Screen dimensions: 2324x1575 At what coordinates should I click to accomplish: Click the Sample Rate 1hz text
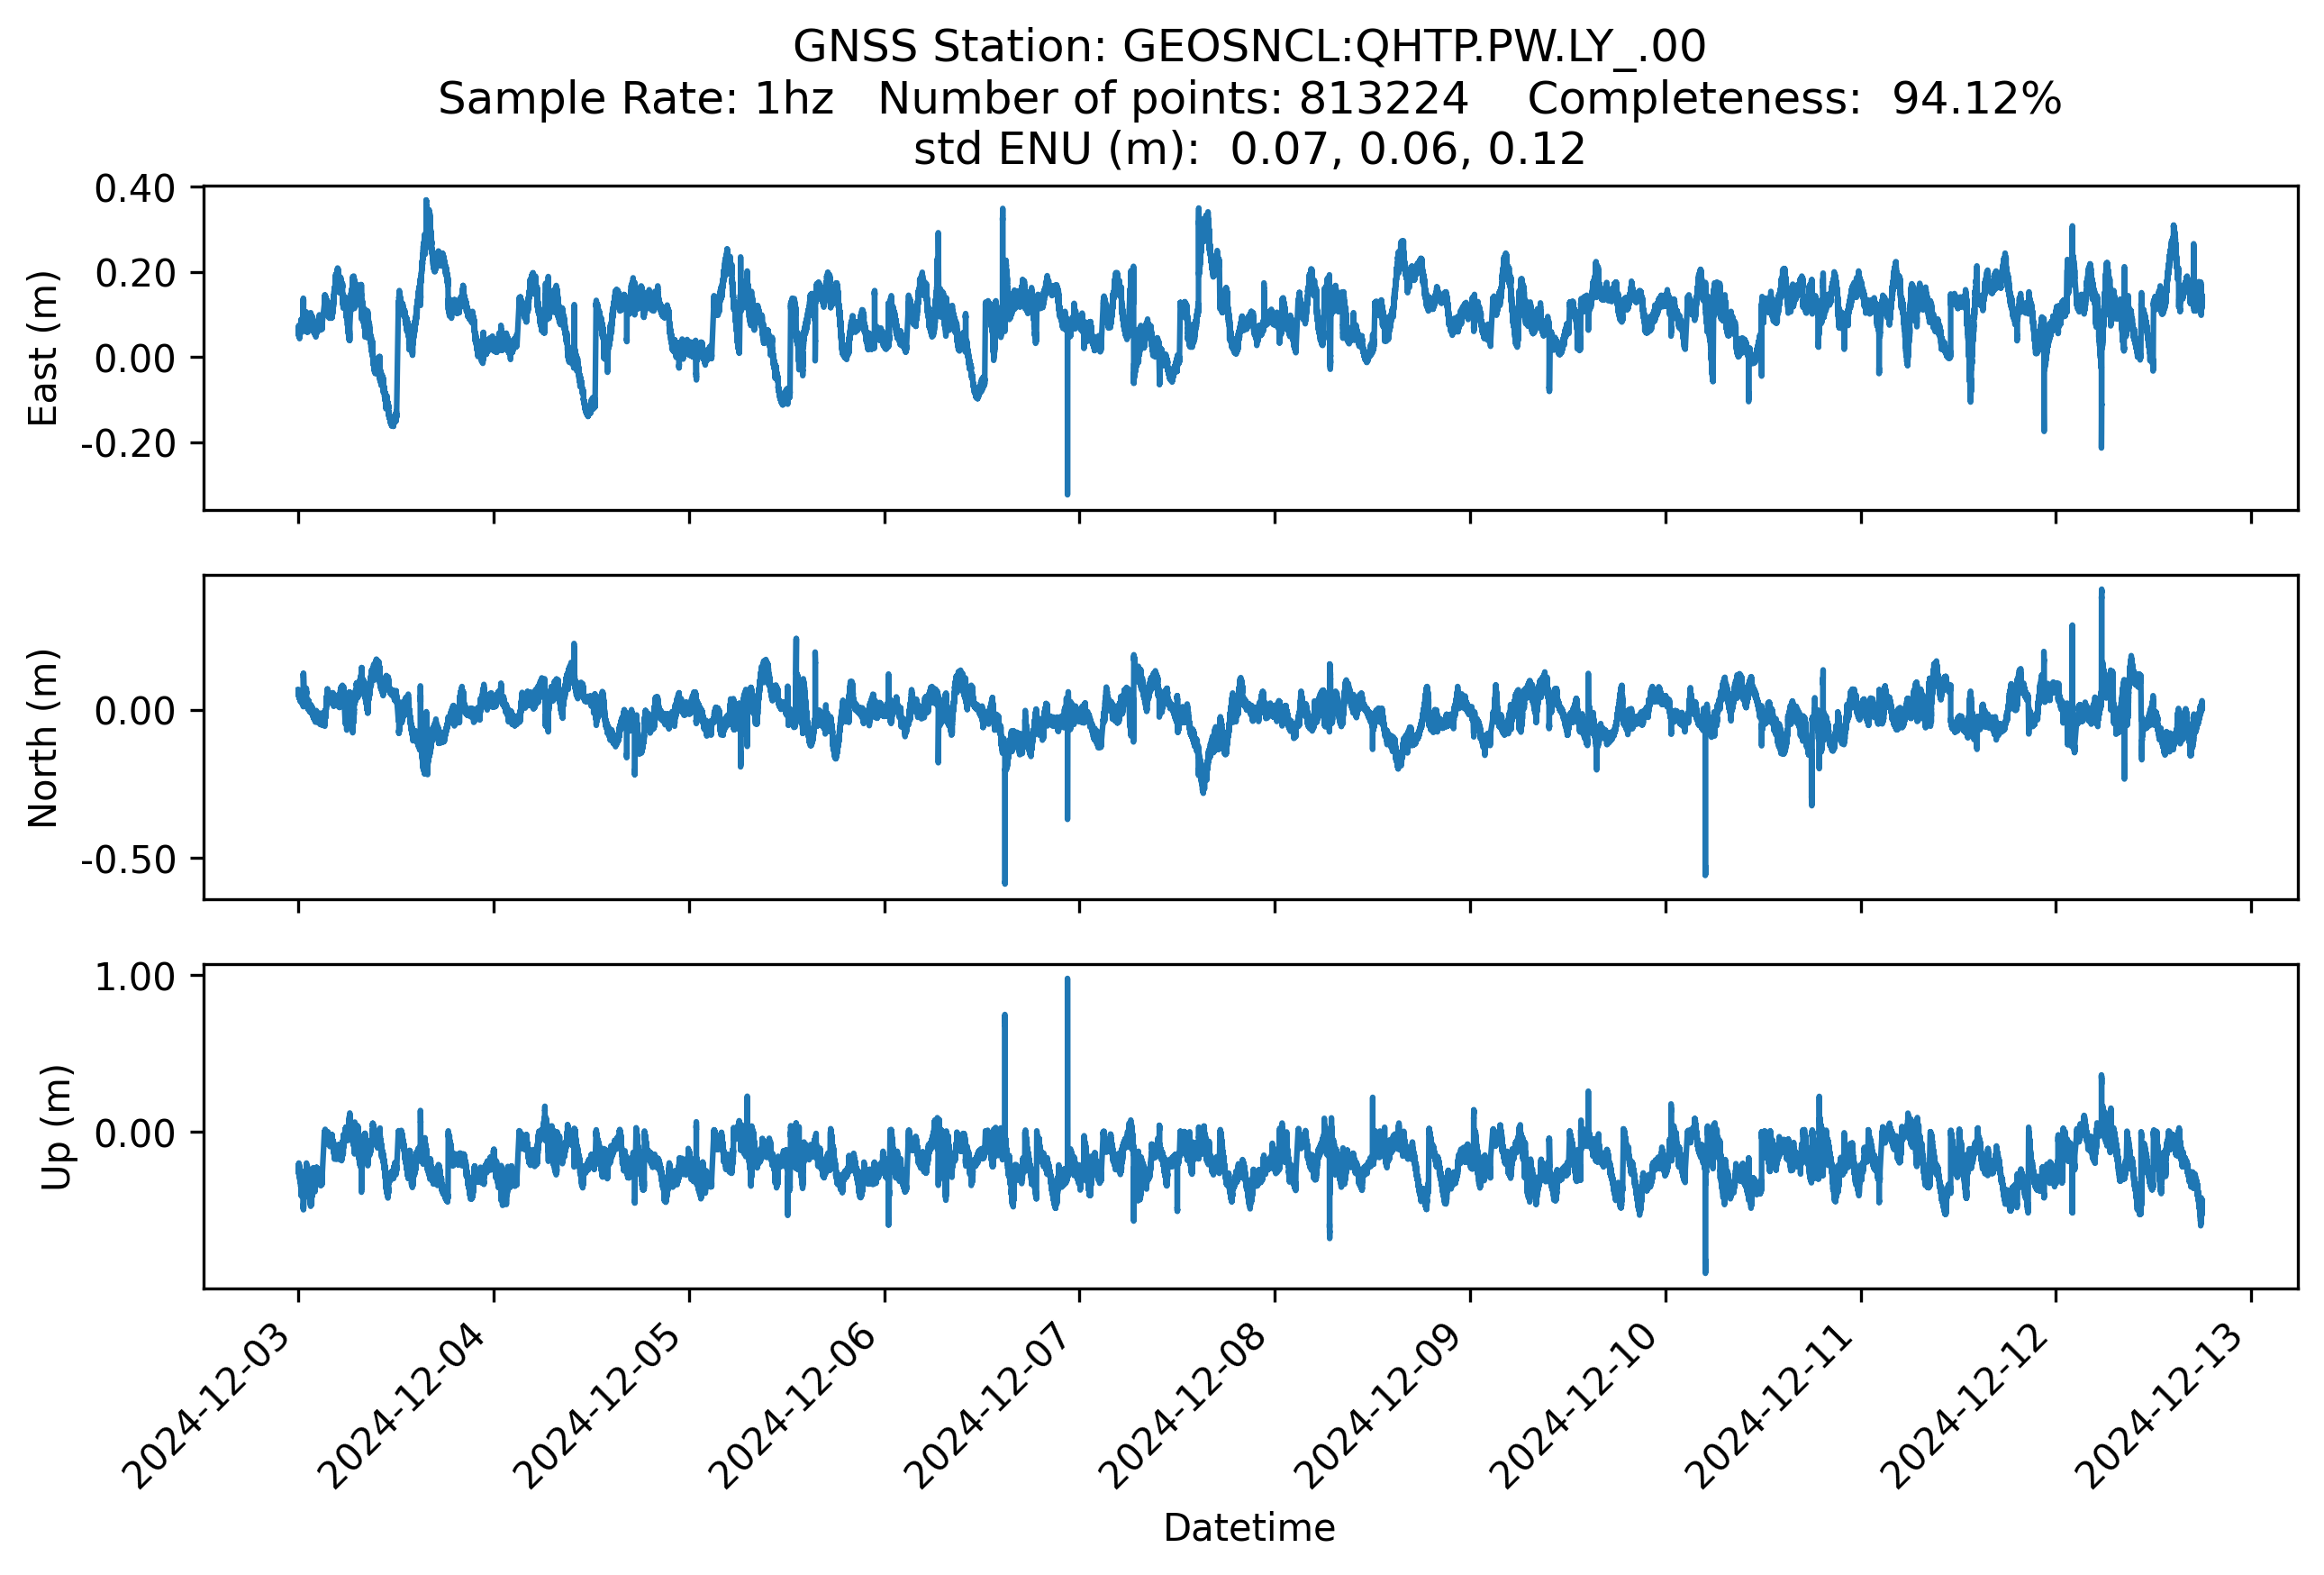(x=636, y=98)
